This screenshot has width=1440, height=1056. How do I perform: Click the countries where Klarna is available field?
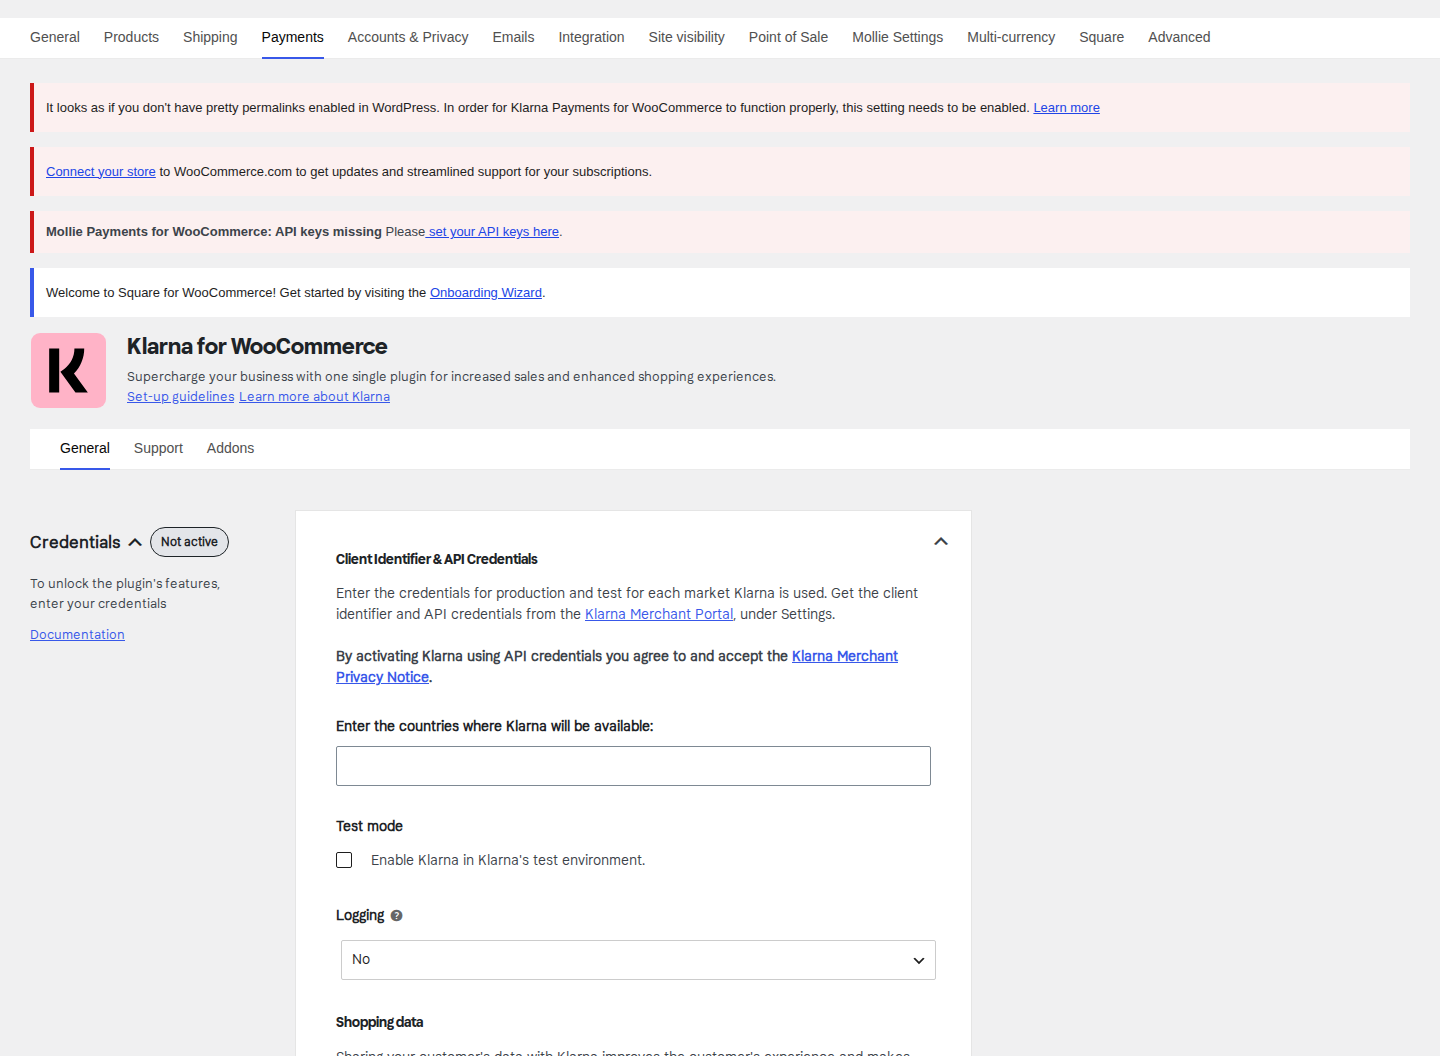pyautogui.click(x=633, y=766)
